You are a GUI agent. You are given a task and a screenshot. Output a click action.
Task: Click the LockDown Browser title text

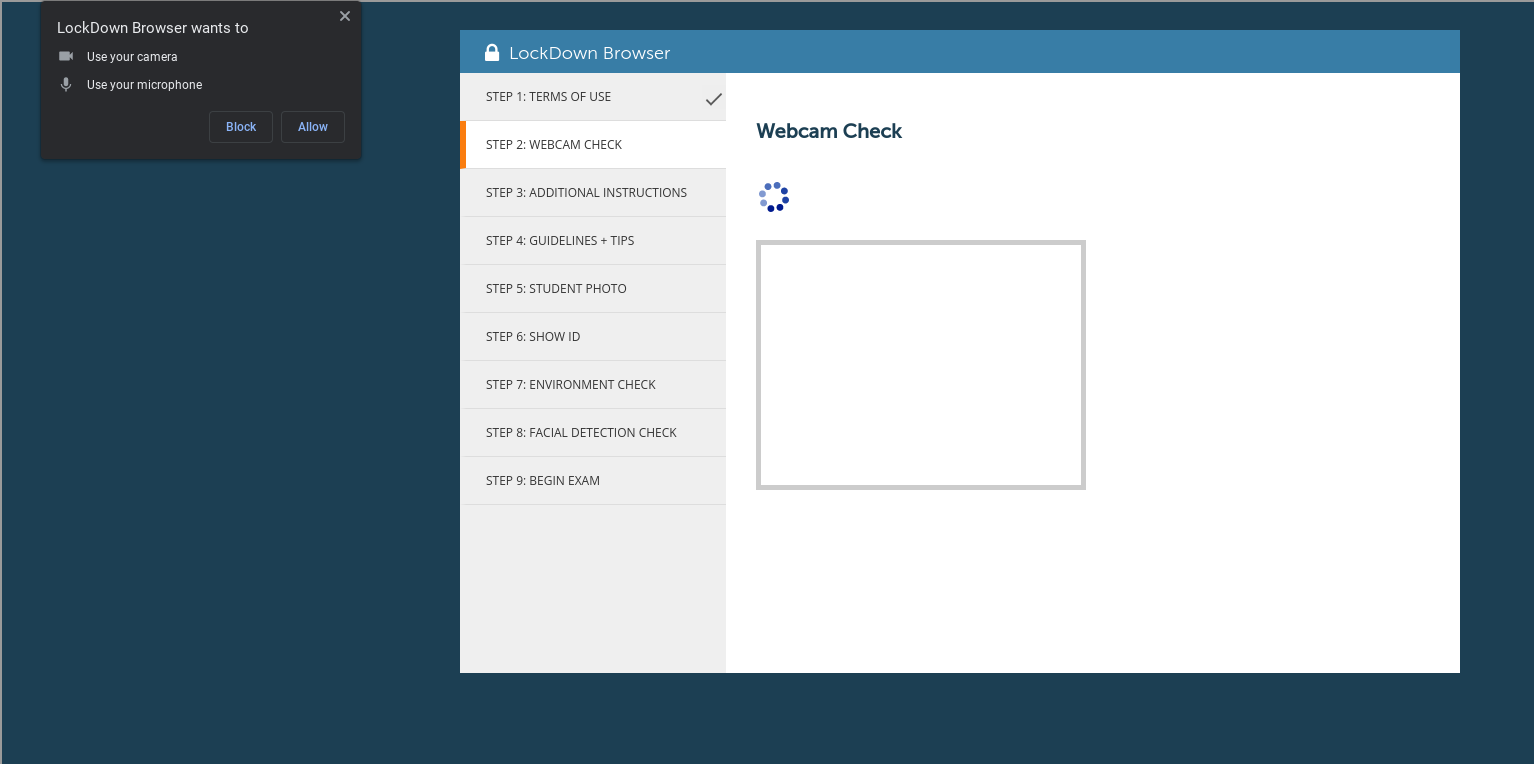coord(590,53)
